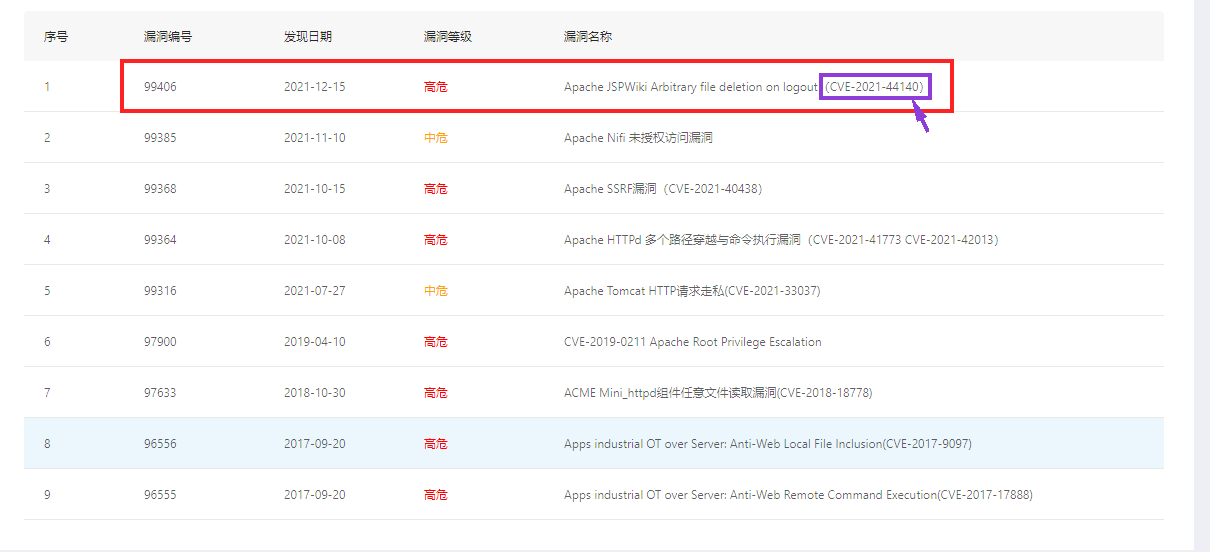Click the date 2021-07-27
This screenshot has height=552, width=1210.
coord(315,291)
